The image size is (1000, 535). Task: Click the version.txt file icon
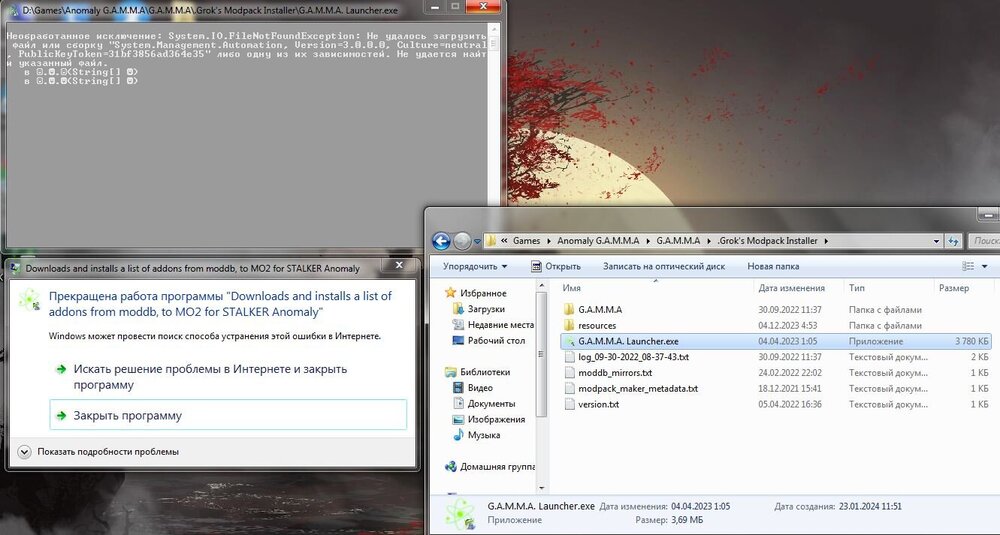tap(569, 404)
